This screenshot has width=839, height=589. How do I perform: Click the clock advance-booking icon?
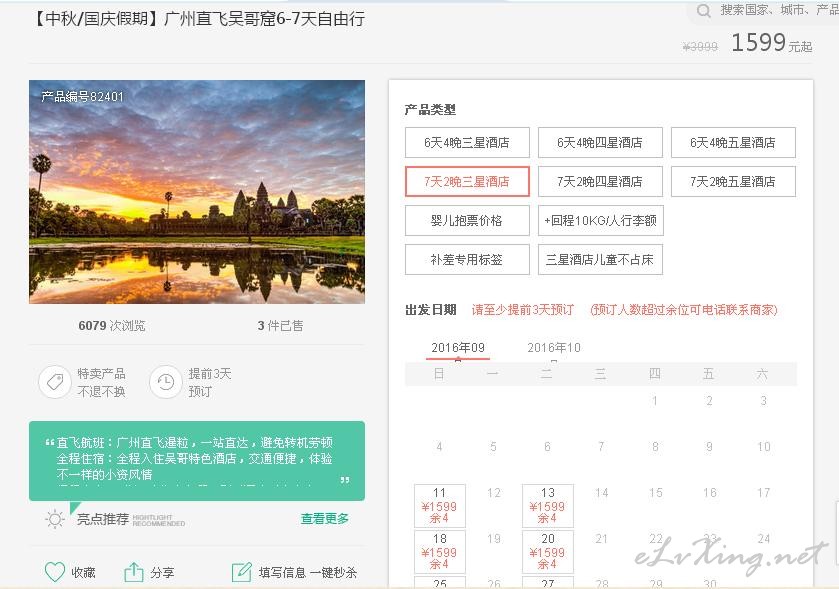pyautogui.click(x=166, y=382)
